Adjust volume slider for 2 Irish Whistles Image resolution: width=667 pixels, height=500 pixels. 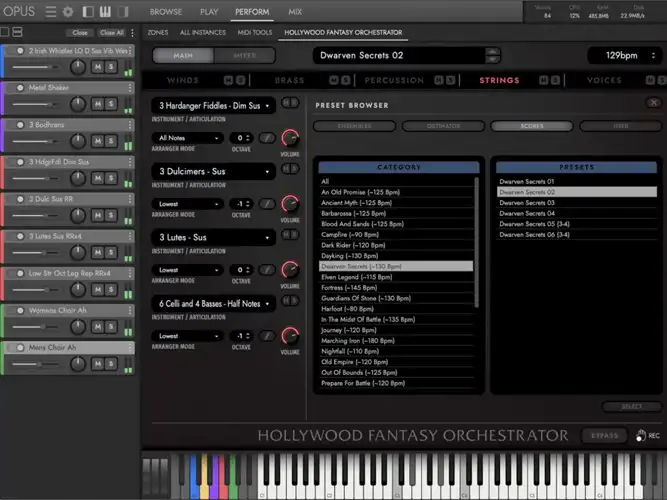(x=35, y=67)
